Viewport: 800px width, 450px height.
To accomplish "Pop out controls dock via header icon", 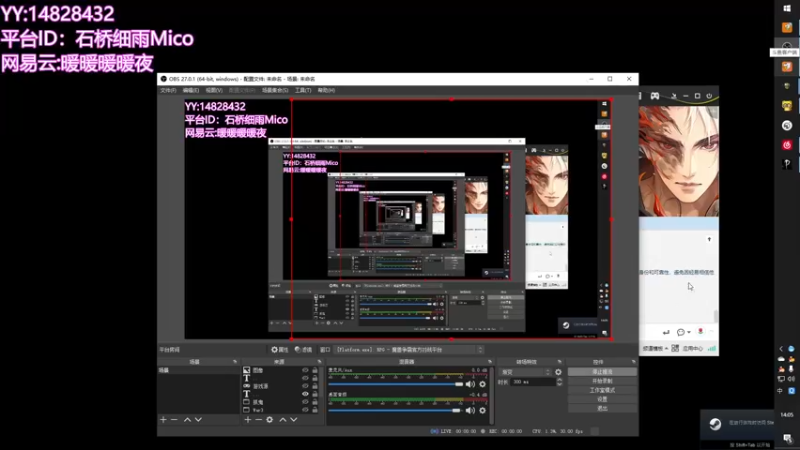I will pos(633,362).
